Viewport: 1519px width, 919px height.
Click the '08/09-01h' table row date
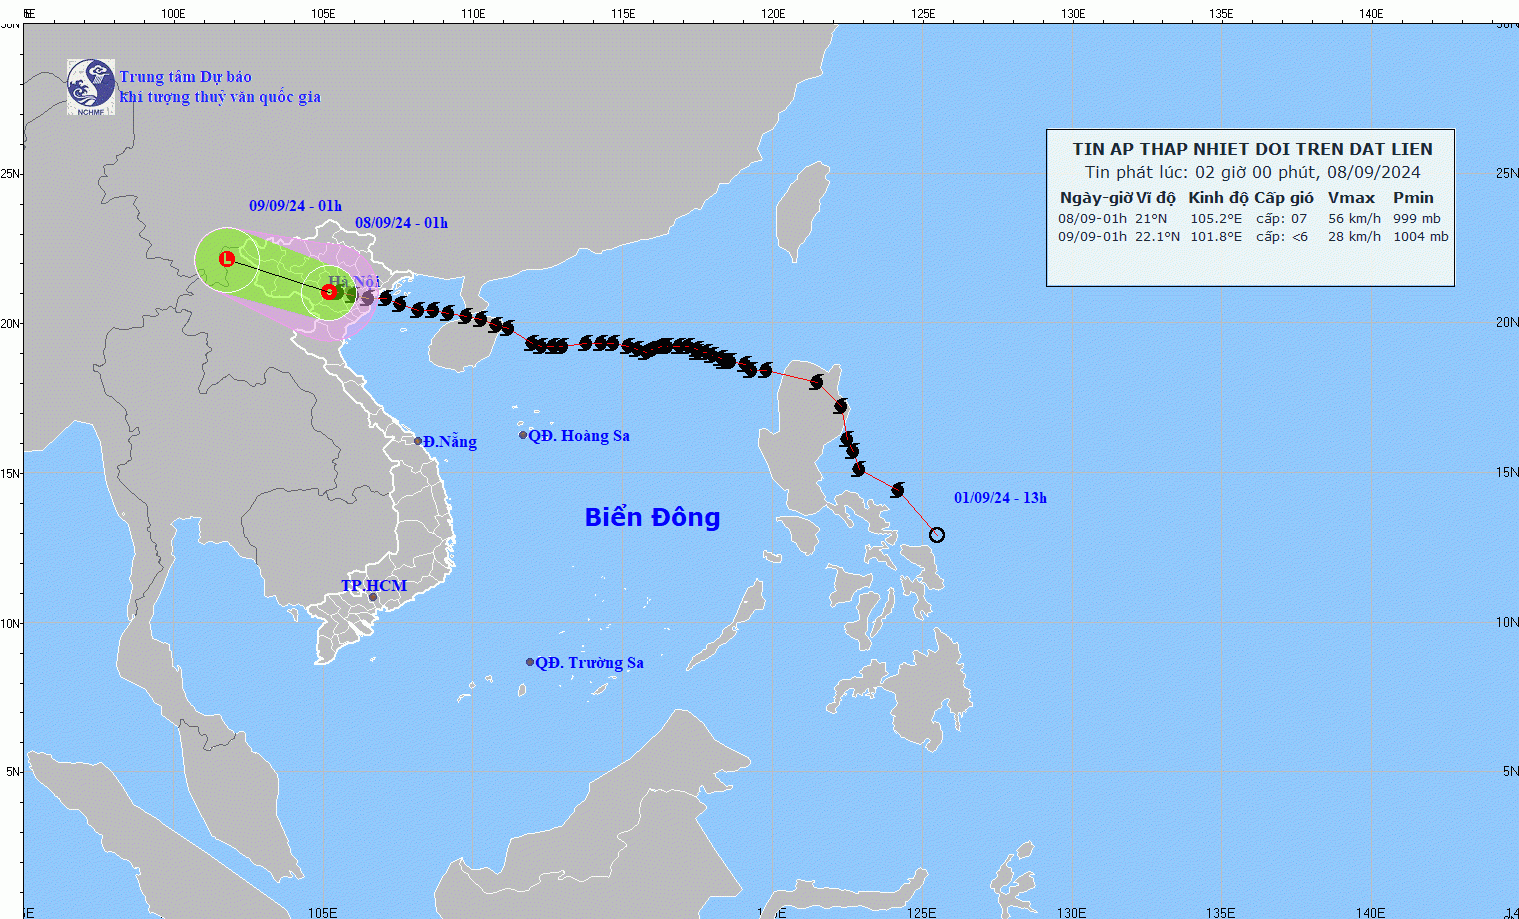[1092, 219]
